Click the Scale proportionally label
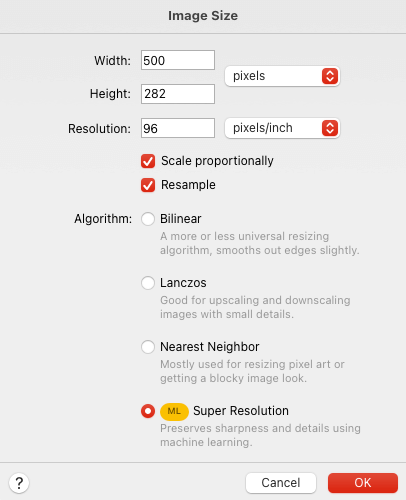This screenshot has height=500, width=406. click(x=217, y=161)
